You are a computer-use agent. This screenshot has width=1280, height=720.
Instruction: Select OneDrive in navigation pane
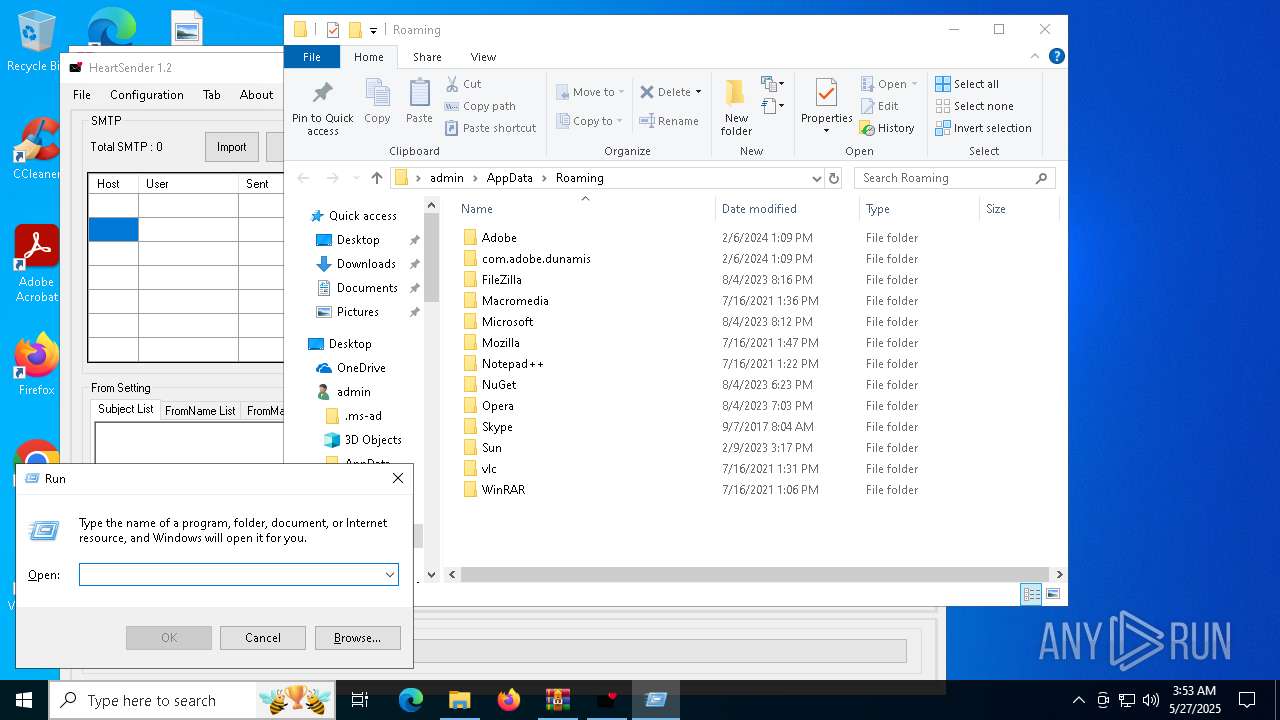point(361,368)
